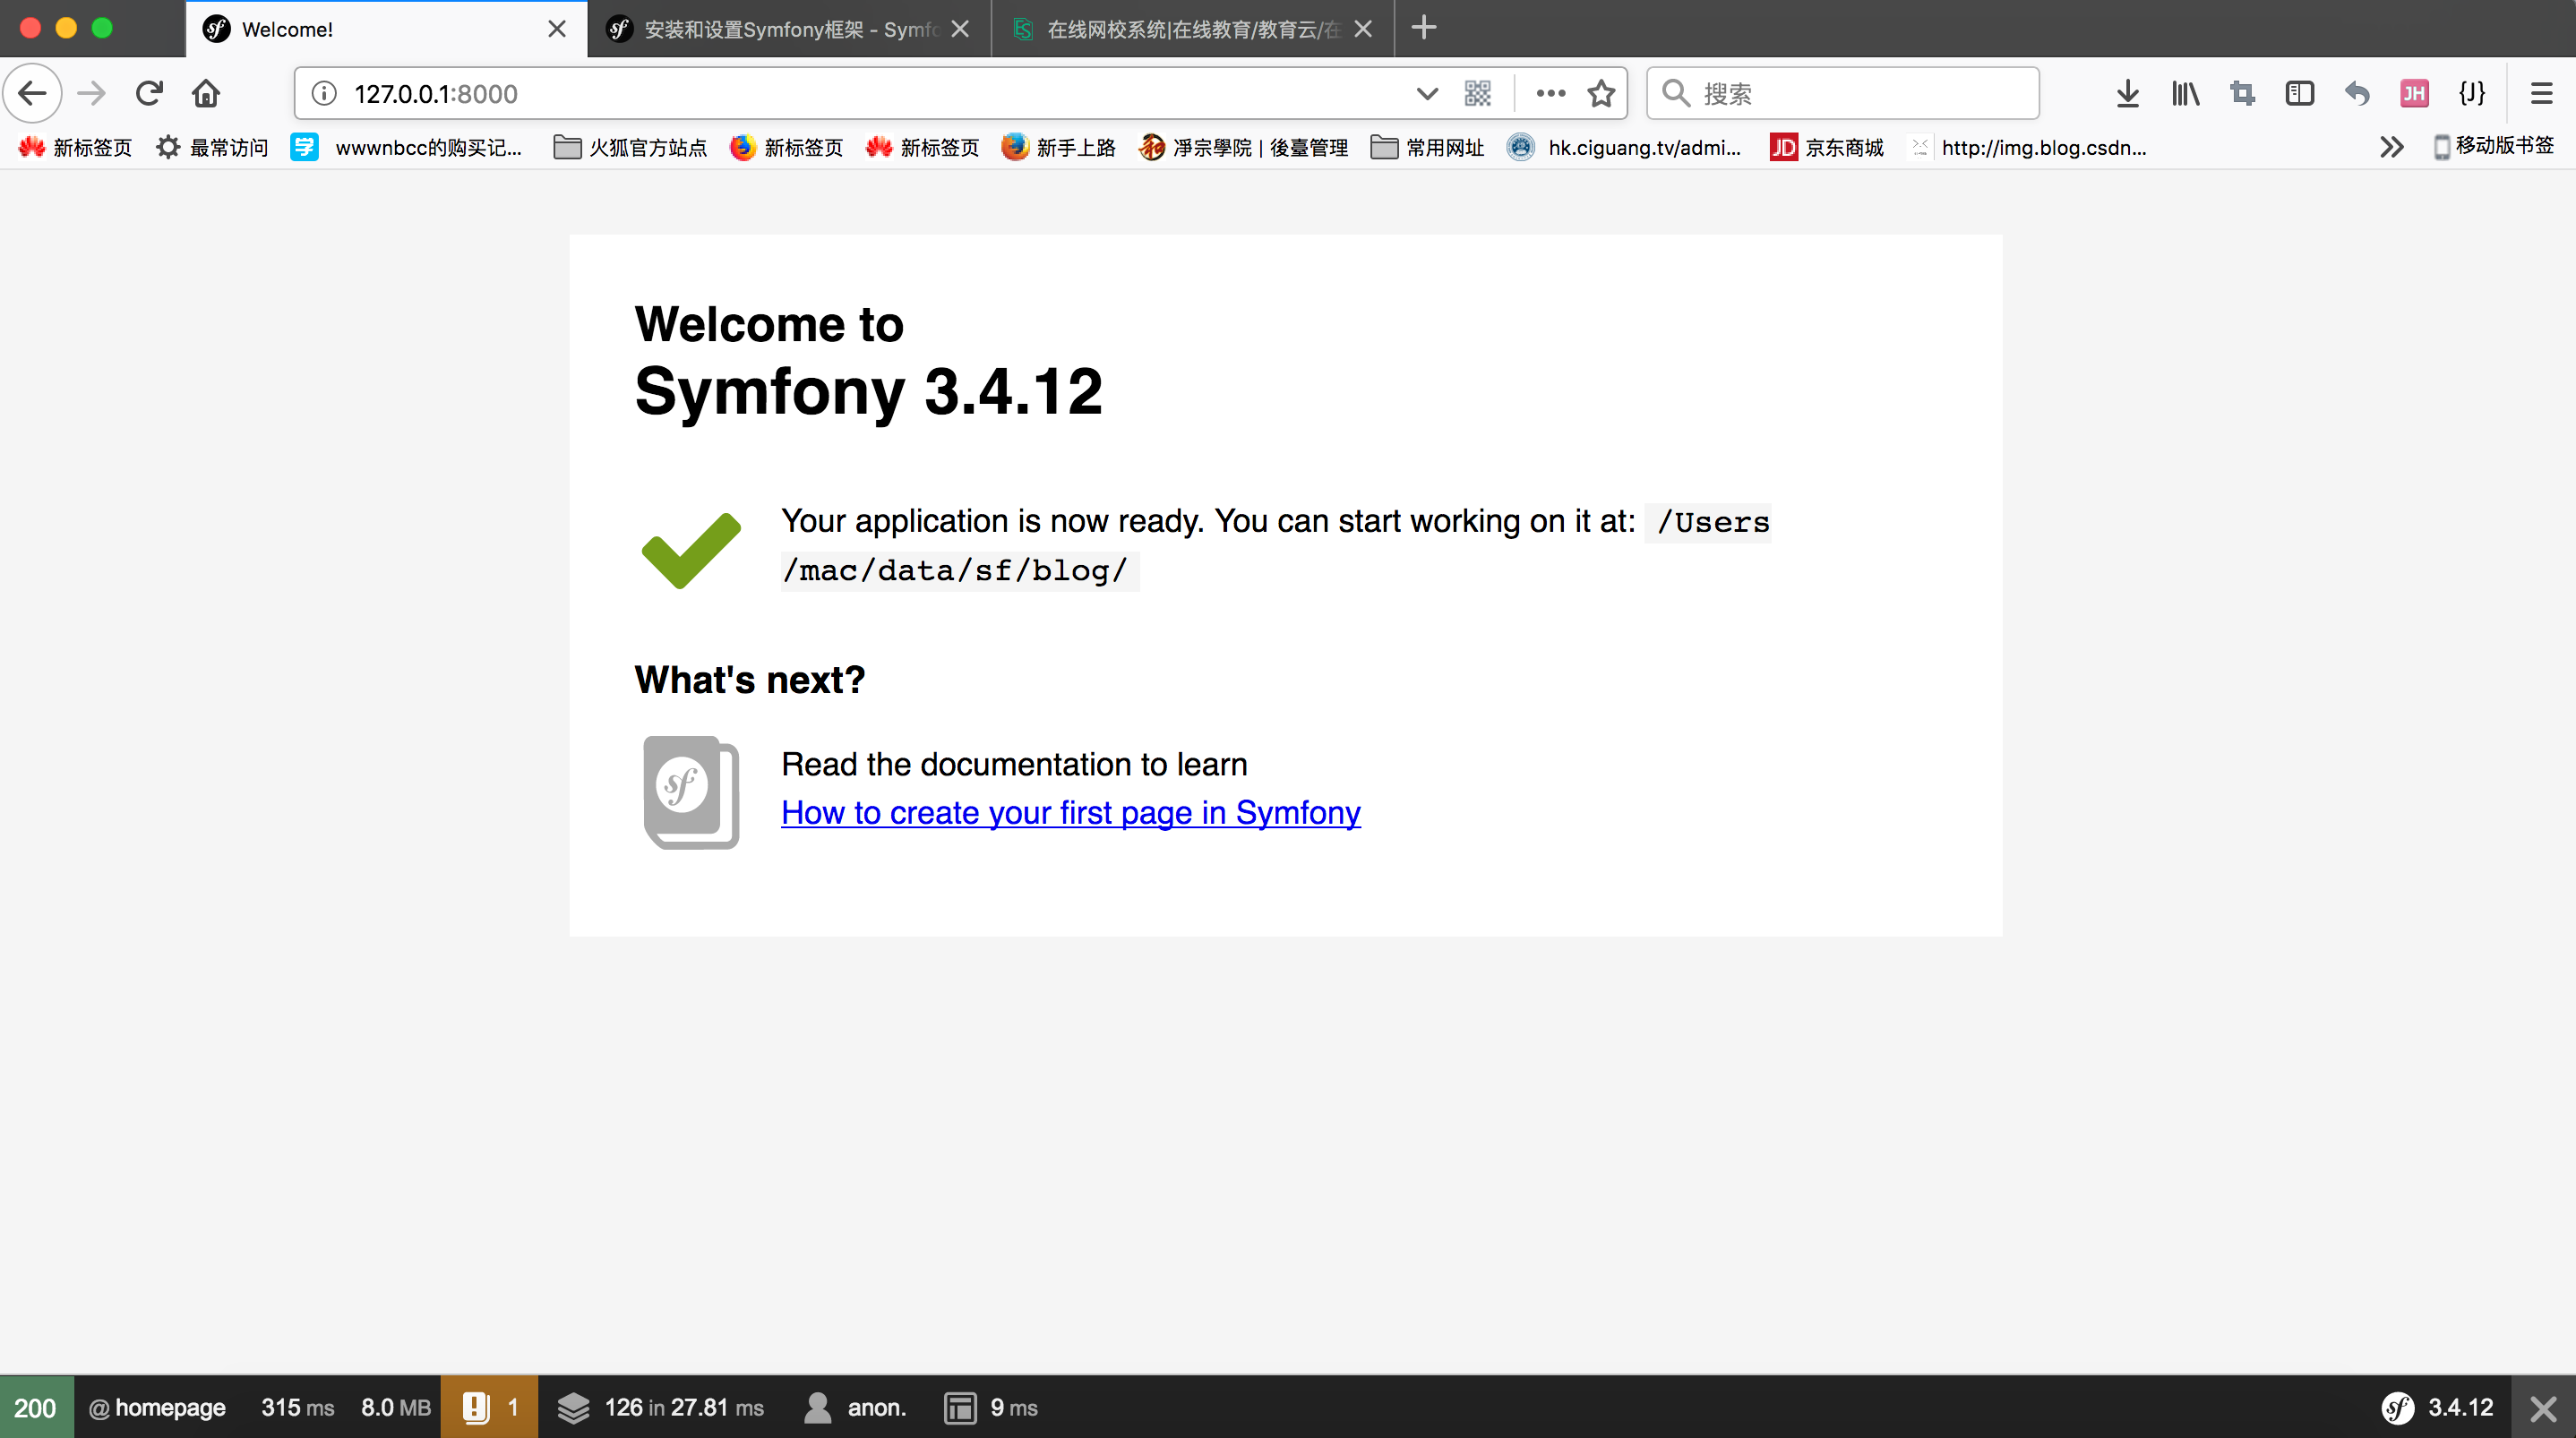Image resolution: width=2576 pixels, height=1438 pixels.
Task: Open the @ homepage route panel
Action: point(157,1407)
